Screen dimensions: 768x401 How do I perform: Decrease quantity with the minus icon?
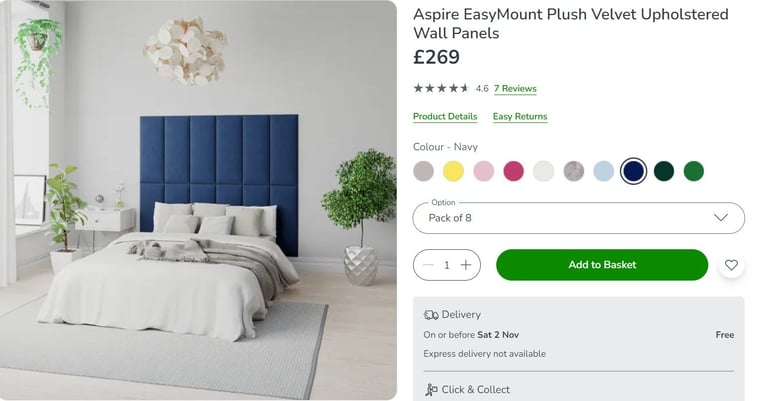tap(428, 265)
